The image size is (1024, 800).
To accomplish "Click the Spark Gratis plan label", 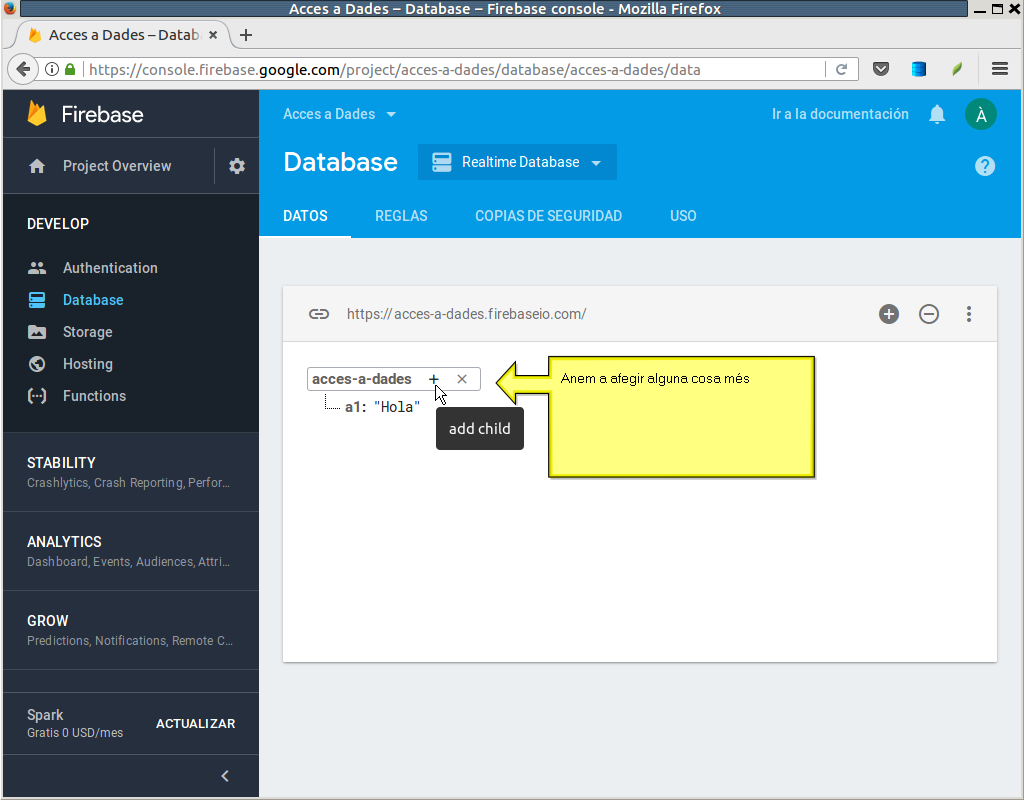I will click(x=74, y=723).
